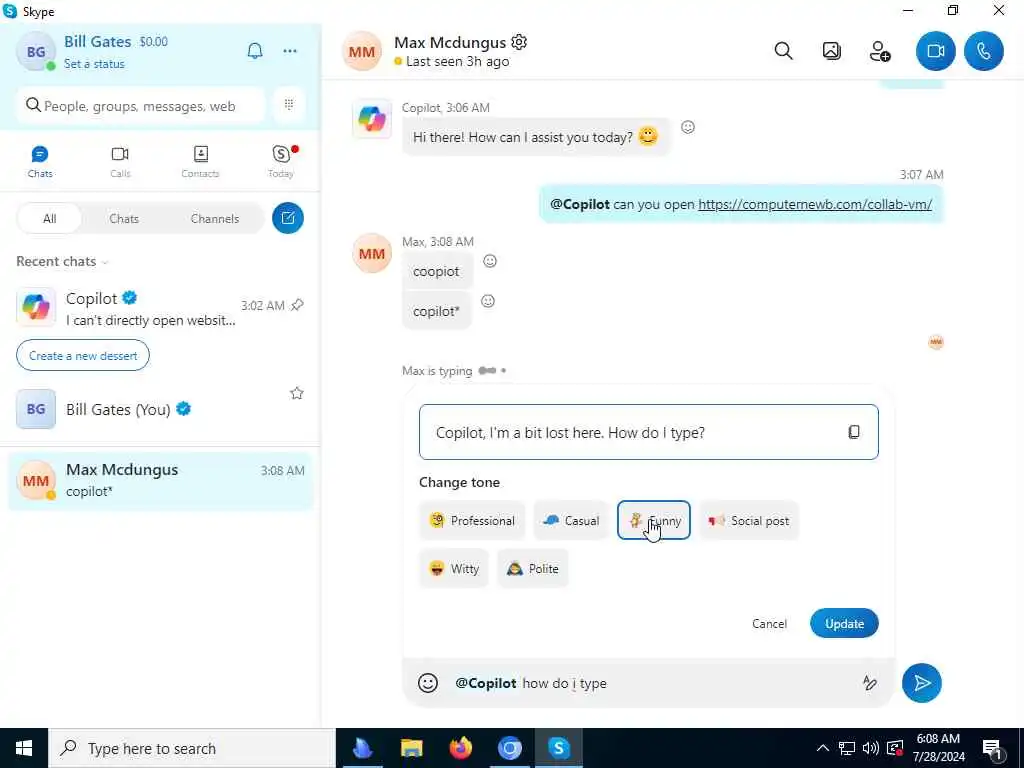Choose the Professional tone
Screen dimensions: 1024x768
[x=472, y=520]
